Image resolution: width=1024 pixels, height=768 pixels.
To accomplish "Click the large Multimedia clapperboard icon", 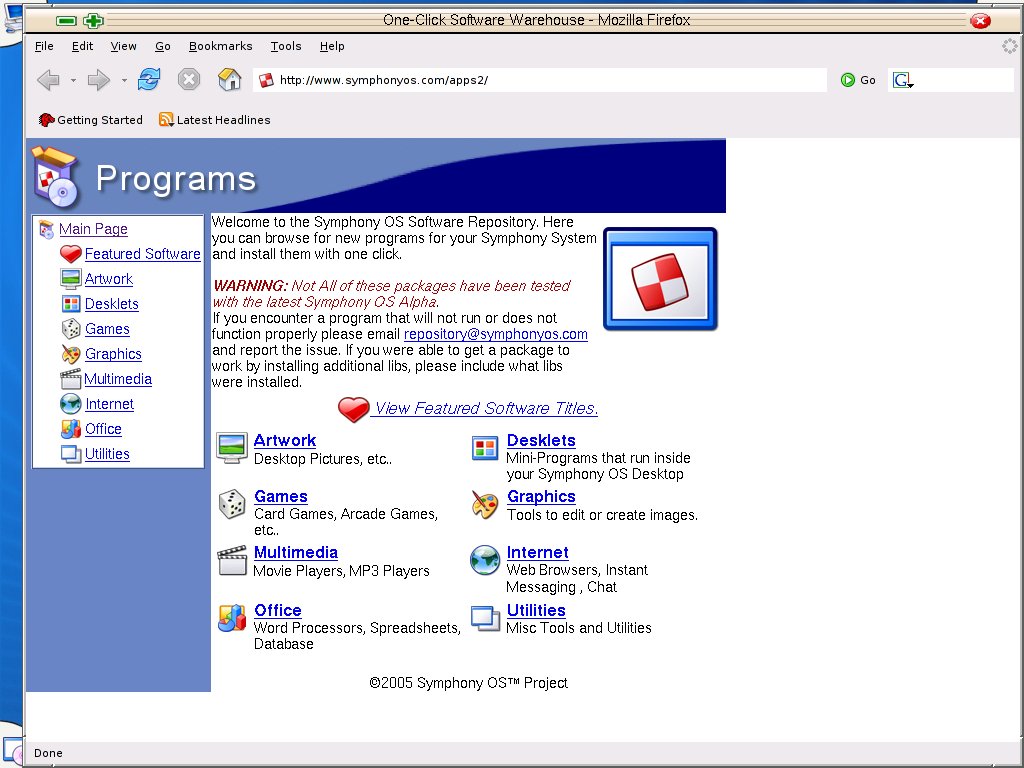I will pyautogui.click(x=232, y=560).
